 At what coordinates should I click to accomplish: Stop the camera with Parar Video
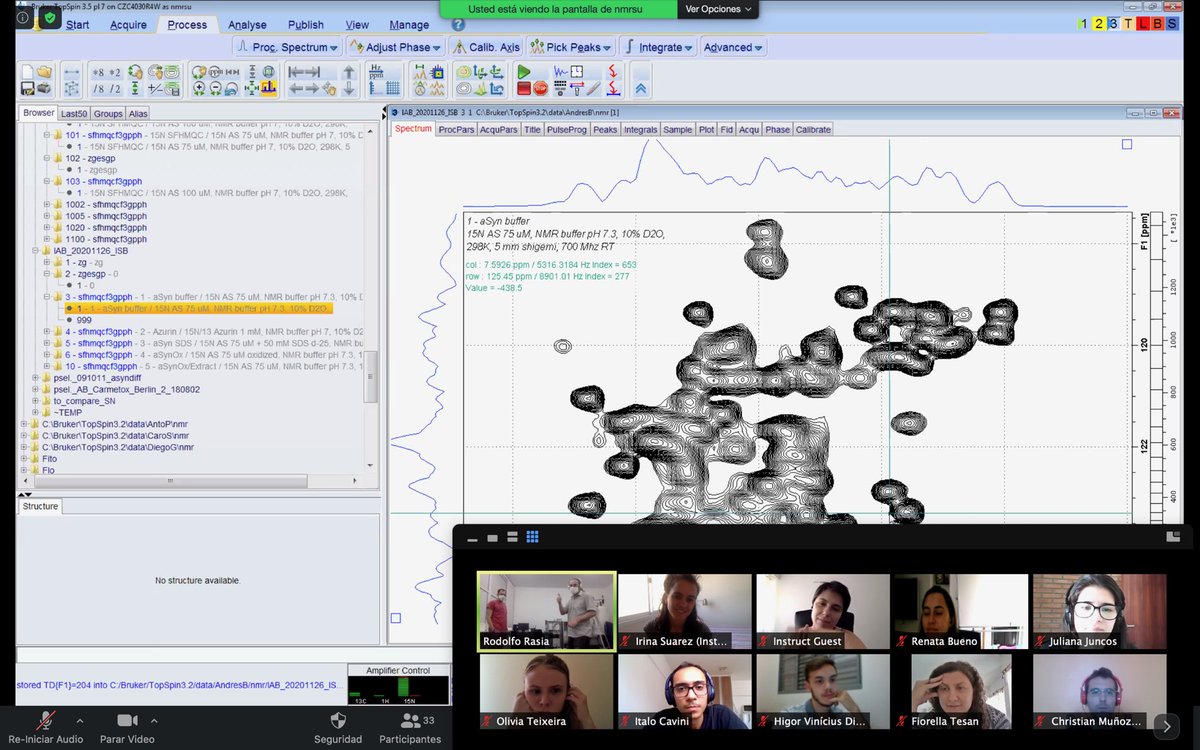click(128, 727)
